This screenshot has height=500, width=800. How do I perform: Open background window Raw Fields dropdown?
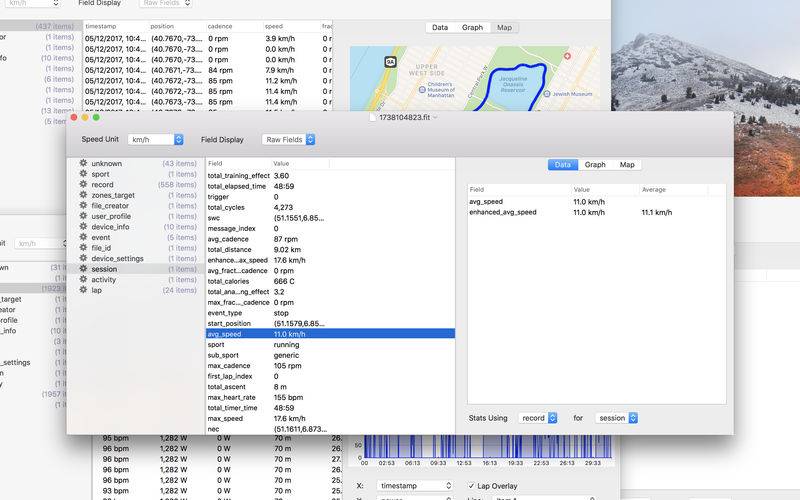[165, 3]
